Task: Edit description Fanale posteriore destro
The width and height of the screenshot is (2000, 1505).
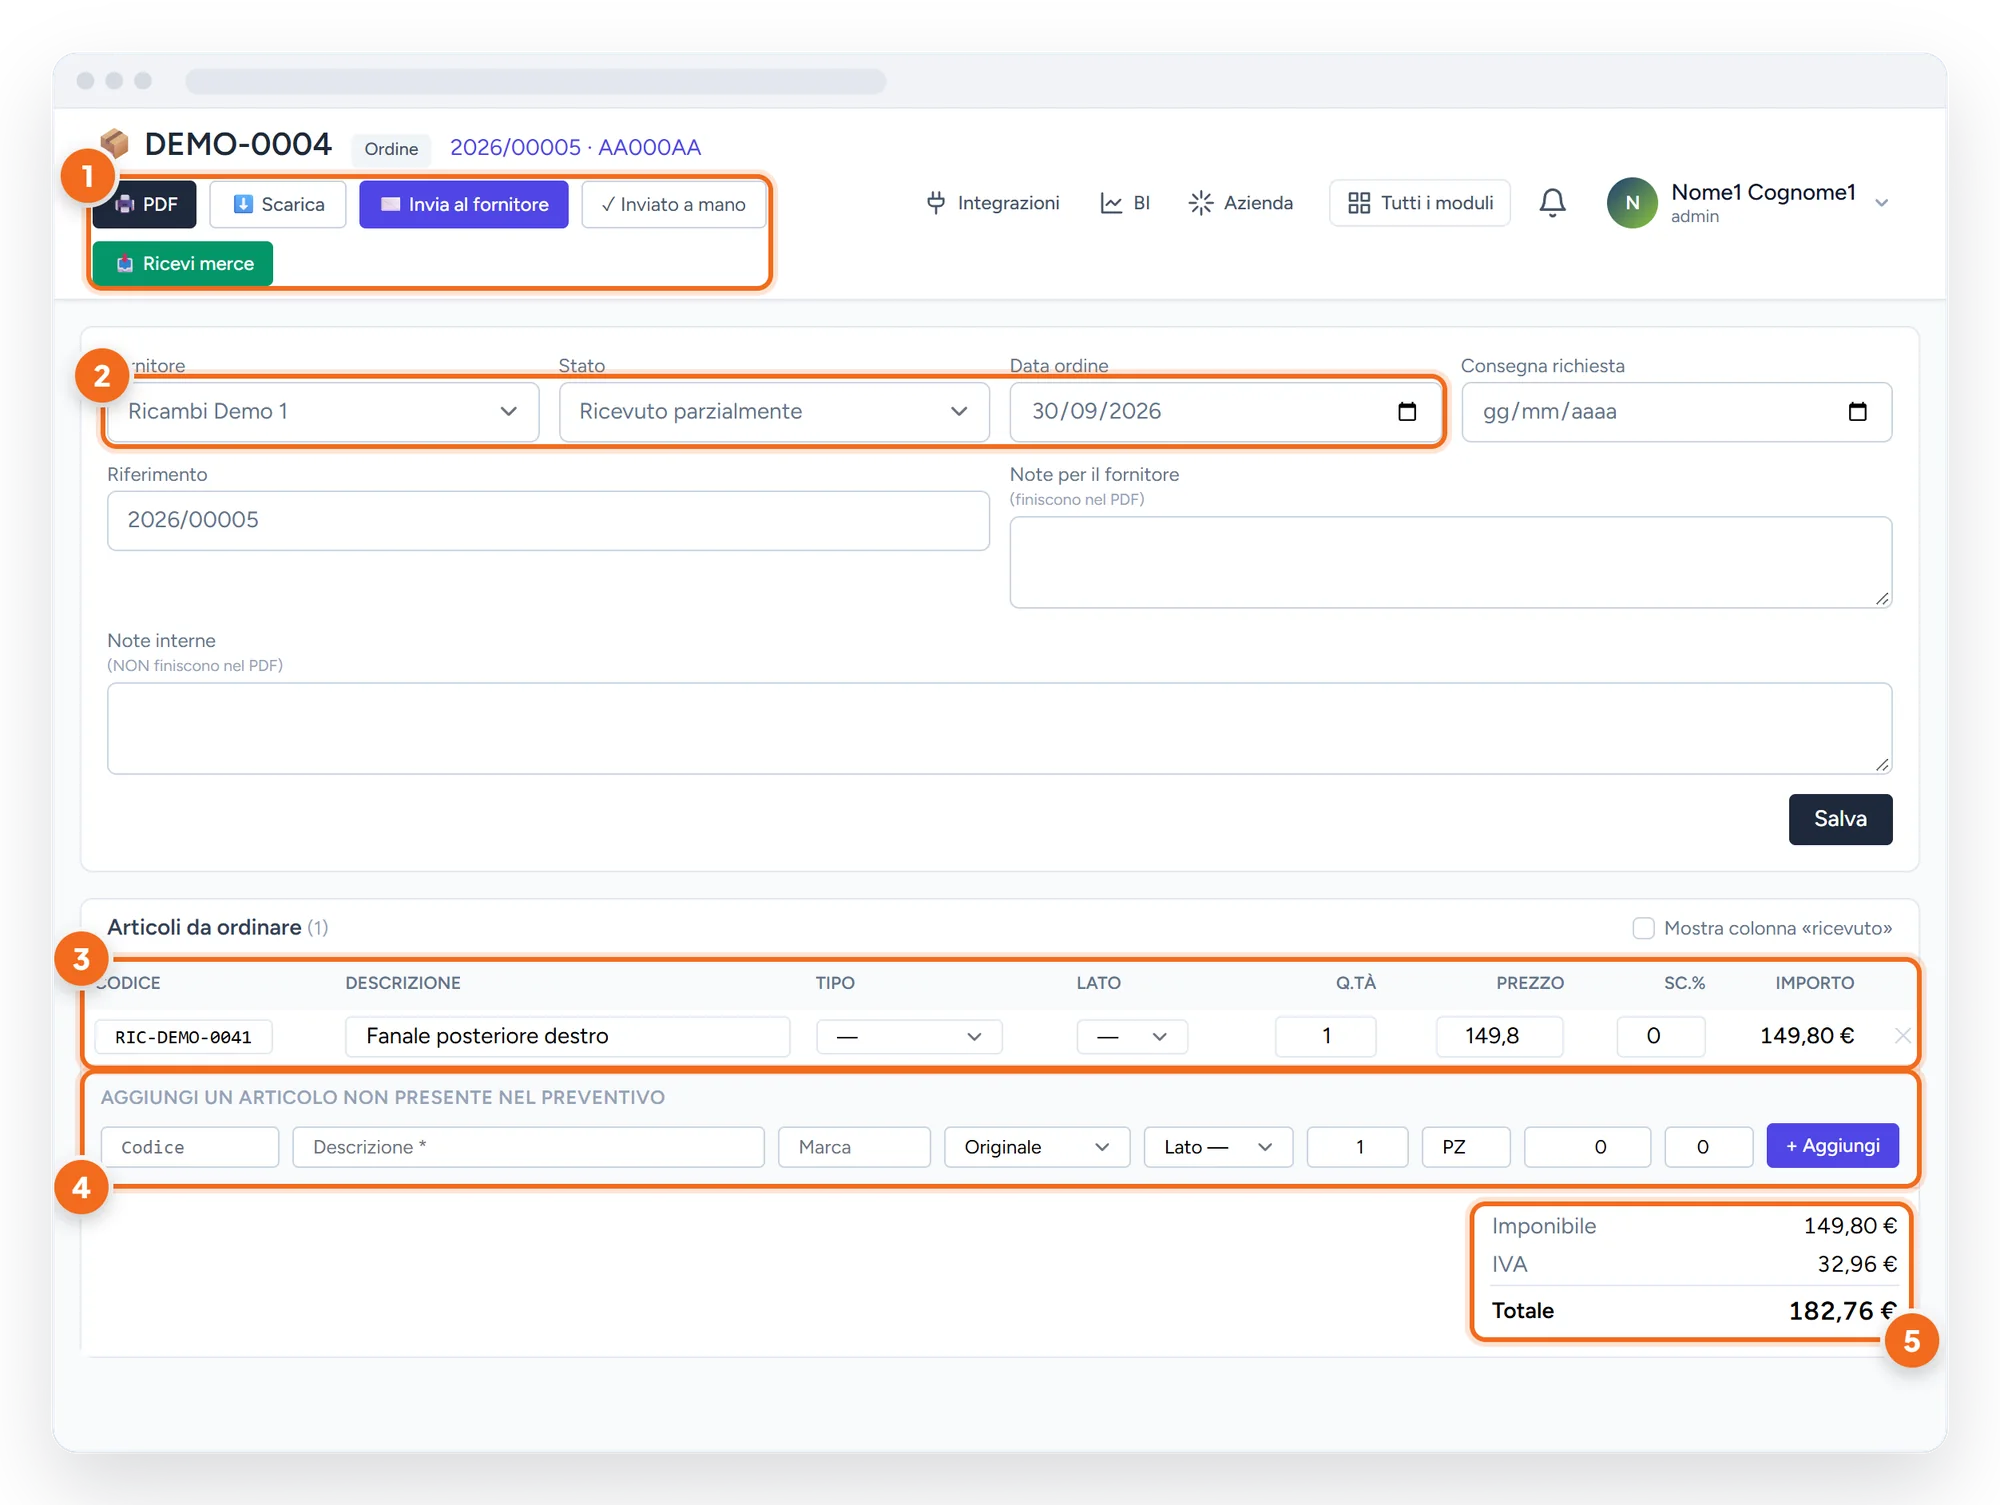Action: 567,1037
